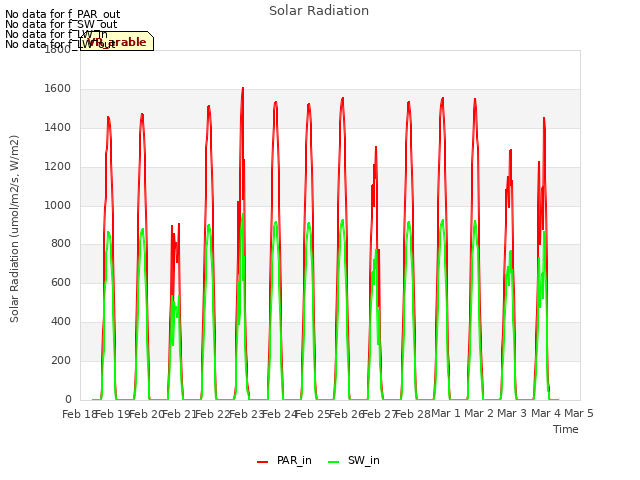Image resolution: width=640 pixels, height=480 pixels.
Task: Click the Time x-axis title
Action: coord(566,429)
